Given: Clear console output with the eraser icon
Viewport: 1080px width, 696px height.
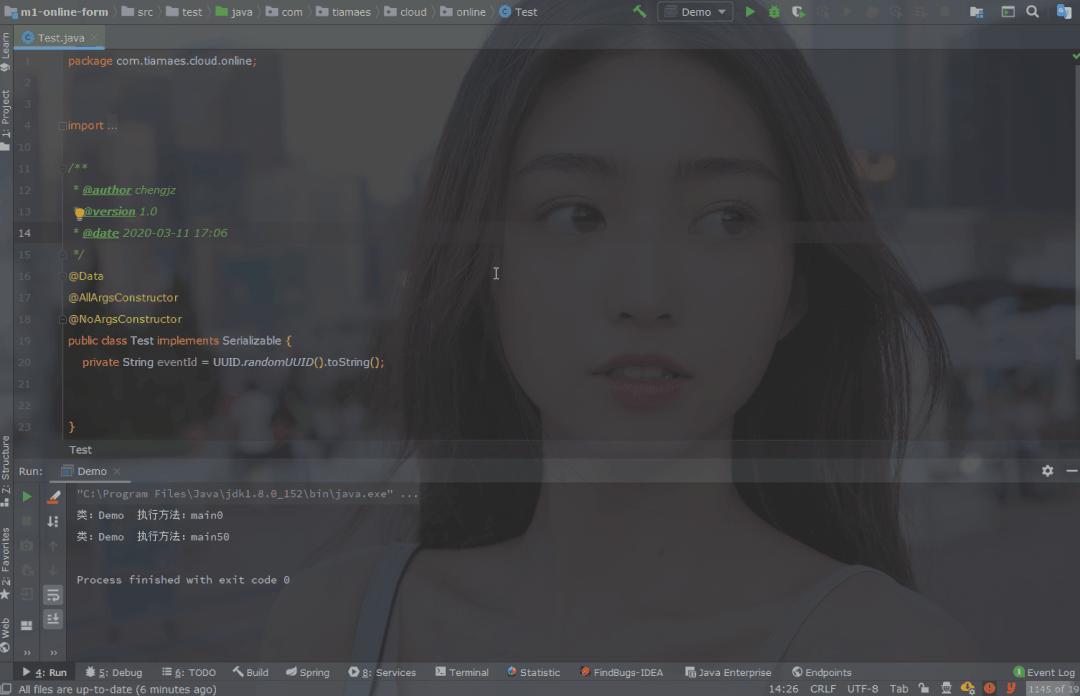Looking at the screenshot, I should (53, 496).
